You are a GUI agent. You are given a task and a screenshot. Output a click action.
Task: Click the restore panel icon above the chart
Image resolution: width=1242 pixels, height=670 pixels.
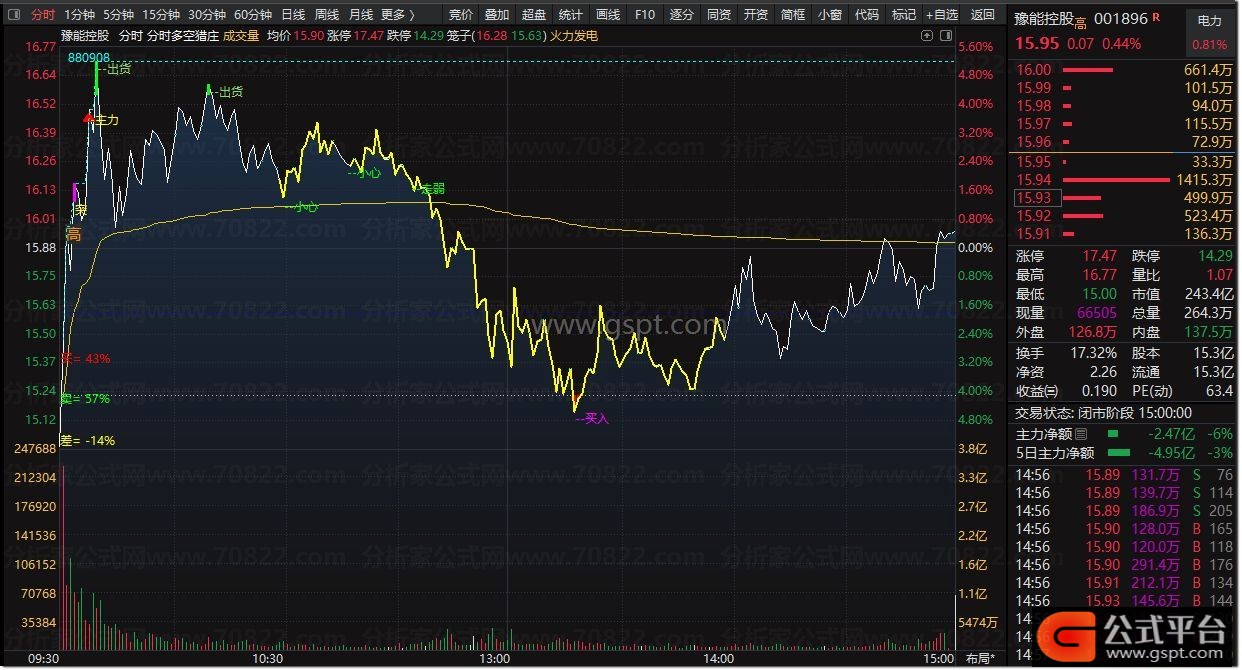[x=928, y=35]
